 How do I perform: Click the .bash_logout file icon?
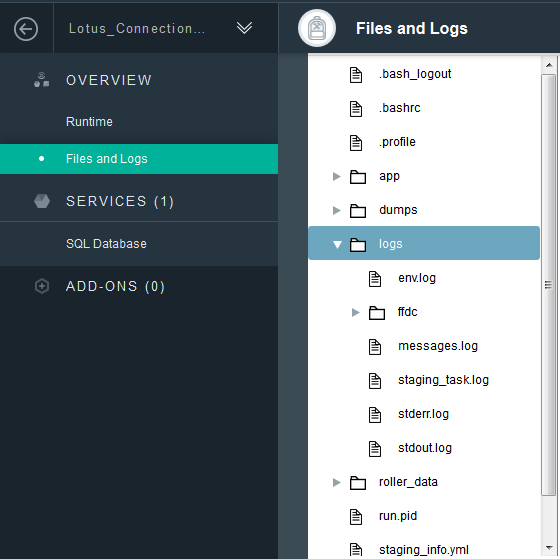coord(356,75)
